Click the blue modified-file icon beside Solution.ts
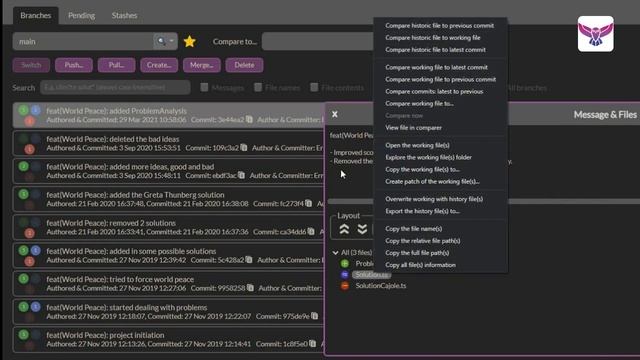Screen dimensions: 640x360 (345, 275)
